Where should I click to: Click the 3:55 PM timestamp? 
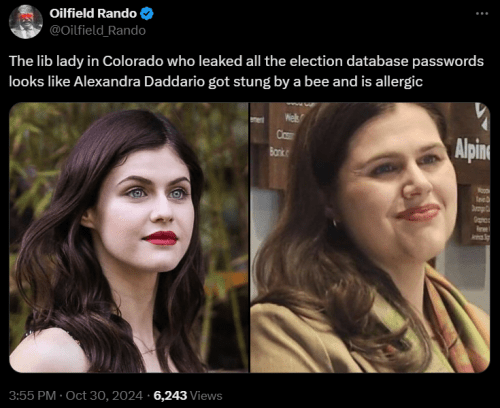point(32,396)
